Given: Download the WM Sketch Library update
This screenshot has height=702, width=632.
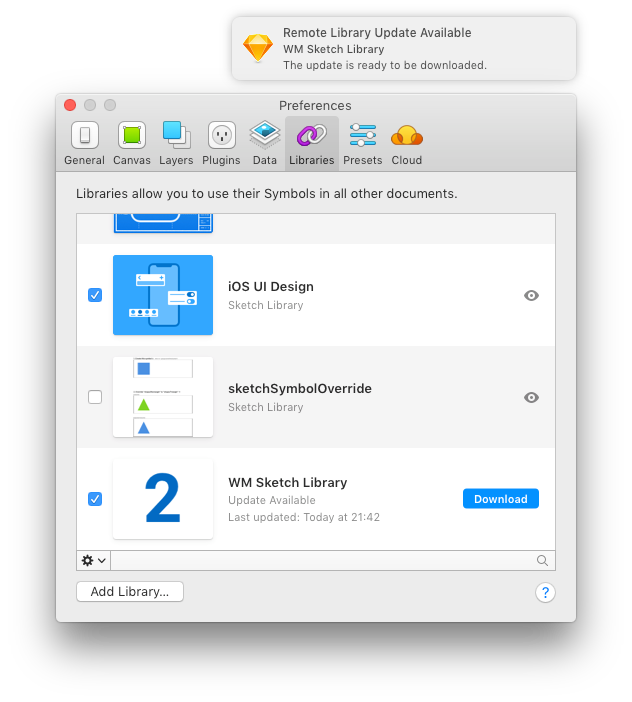Looking at the screenshot, I should [x=501, y=499].
